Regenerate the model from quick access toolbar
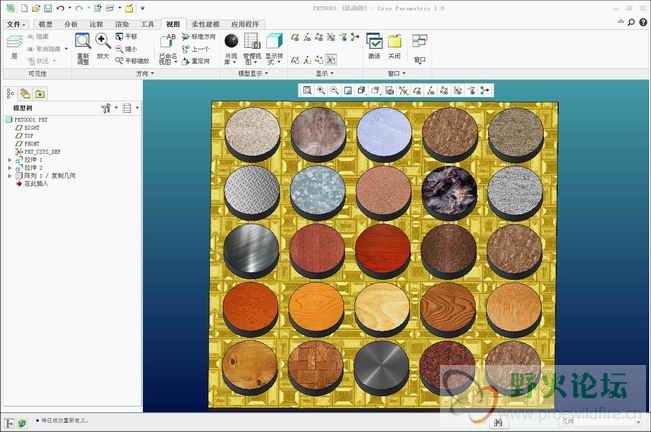The height and width of the screenshot is (432, 651). click(x=98, y=8)
